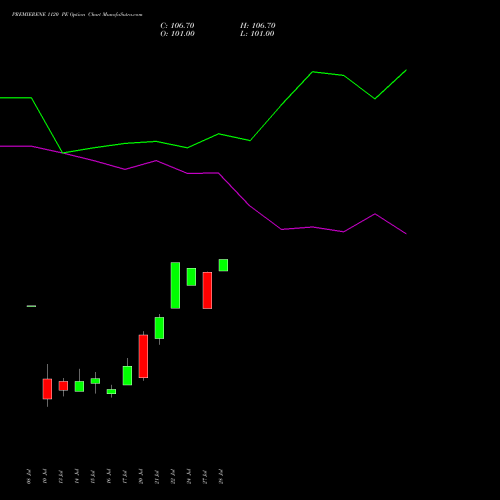Select the 08 Jul date label on the axis

coord(29,477)
